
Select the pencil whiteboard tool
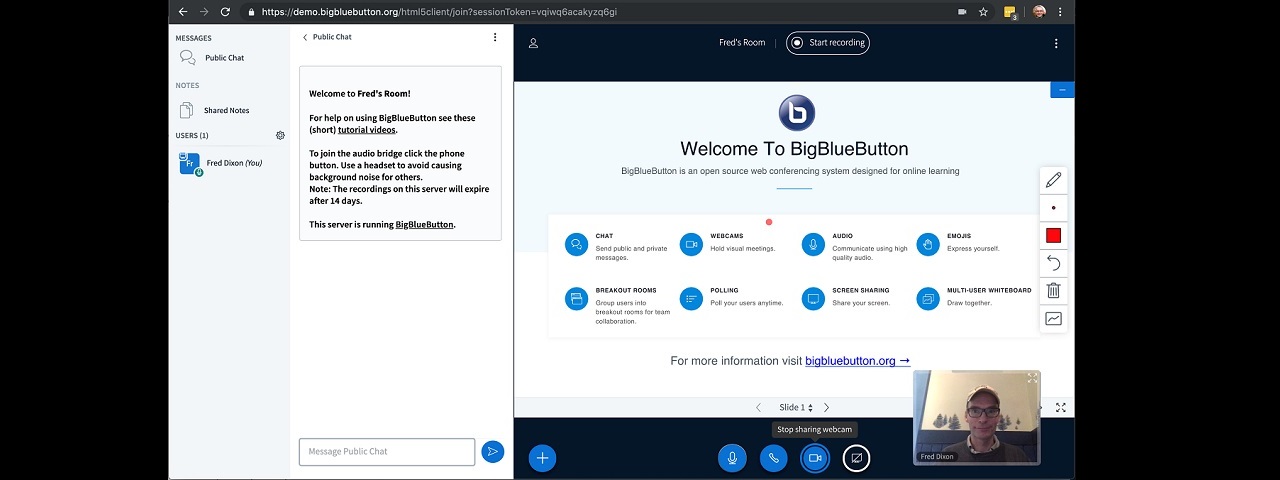click(1053, 180)
